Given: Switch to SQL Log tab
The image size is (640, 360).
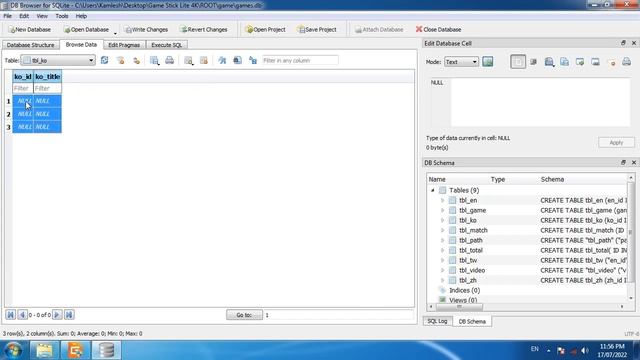Looking at the screenshot, I should [x=437, y=321].
